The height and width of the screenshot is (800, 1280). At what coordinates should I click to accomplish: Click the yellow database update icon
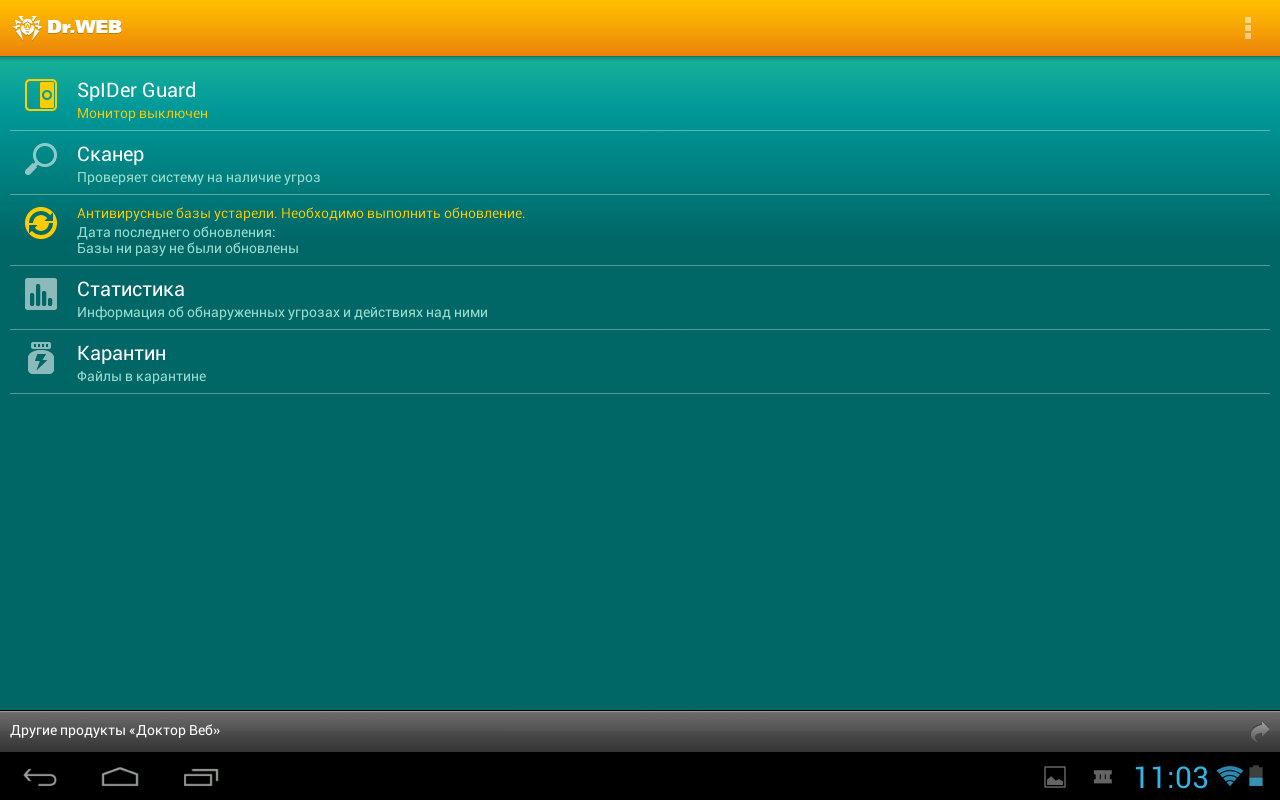41,223
